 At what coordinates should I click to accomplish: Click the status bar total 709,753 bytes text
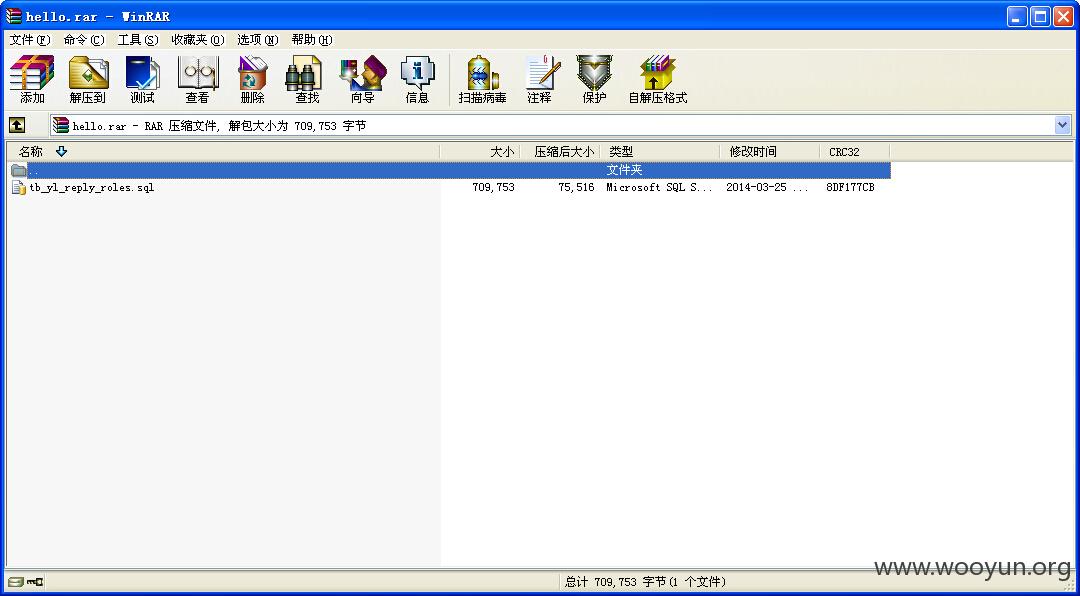point(645,582)
